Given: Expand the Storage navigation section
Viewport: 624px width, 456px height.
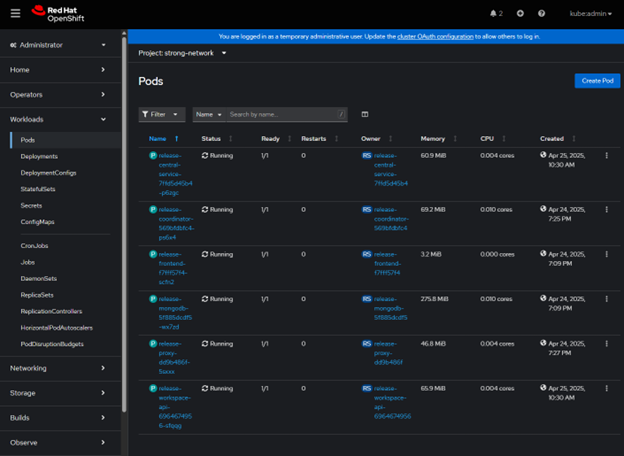Looking at the screenshot, I should coord(58,393).
